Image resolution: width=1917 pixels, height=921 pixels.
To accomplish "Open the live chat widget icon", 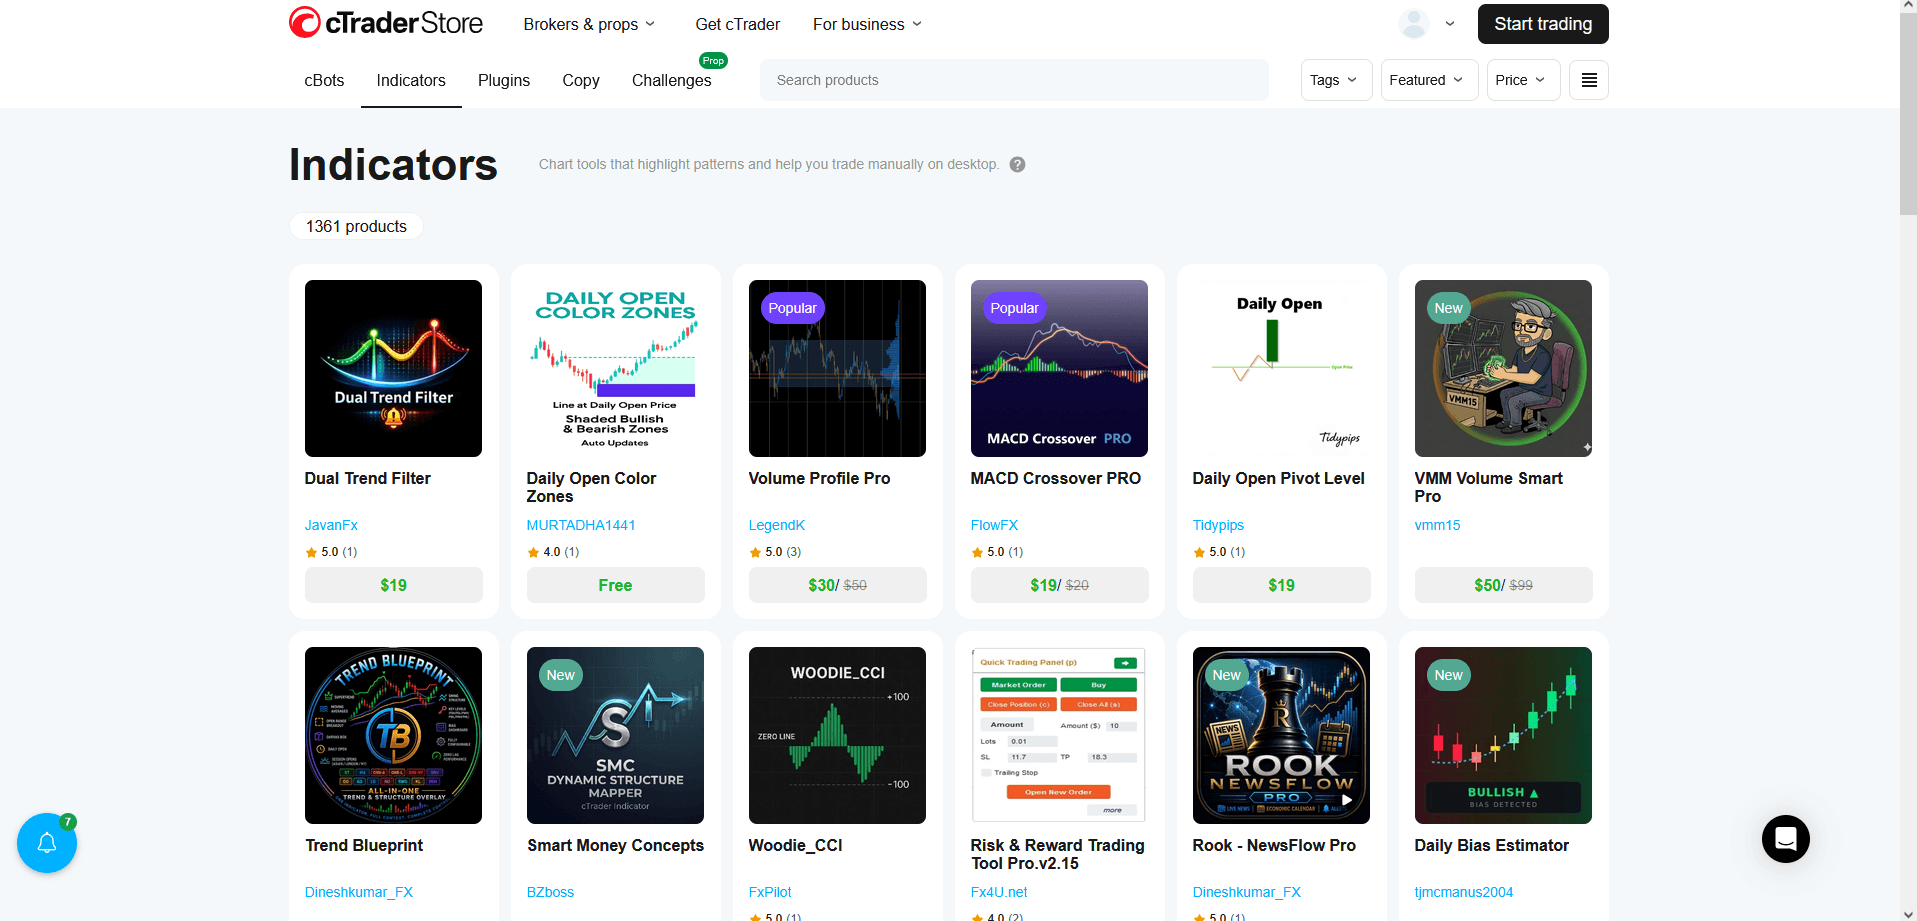I will click(x=1786, y=839).
